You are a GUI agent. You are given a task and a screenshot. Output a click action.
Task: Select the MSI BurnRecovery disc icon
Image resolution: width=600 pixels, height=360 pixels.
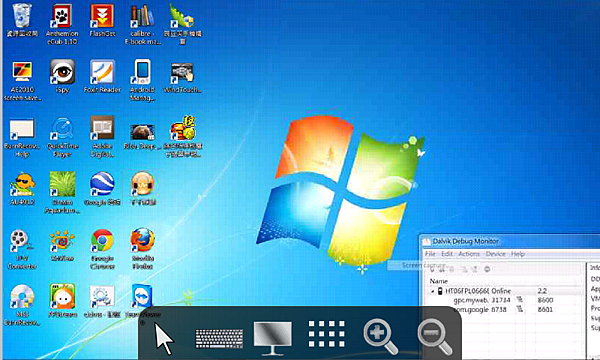(x=22, y=305)
